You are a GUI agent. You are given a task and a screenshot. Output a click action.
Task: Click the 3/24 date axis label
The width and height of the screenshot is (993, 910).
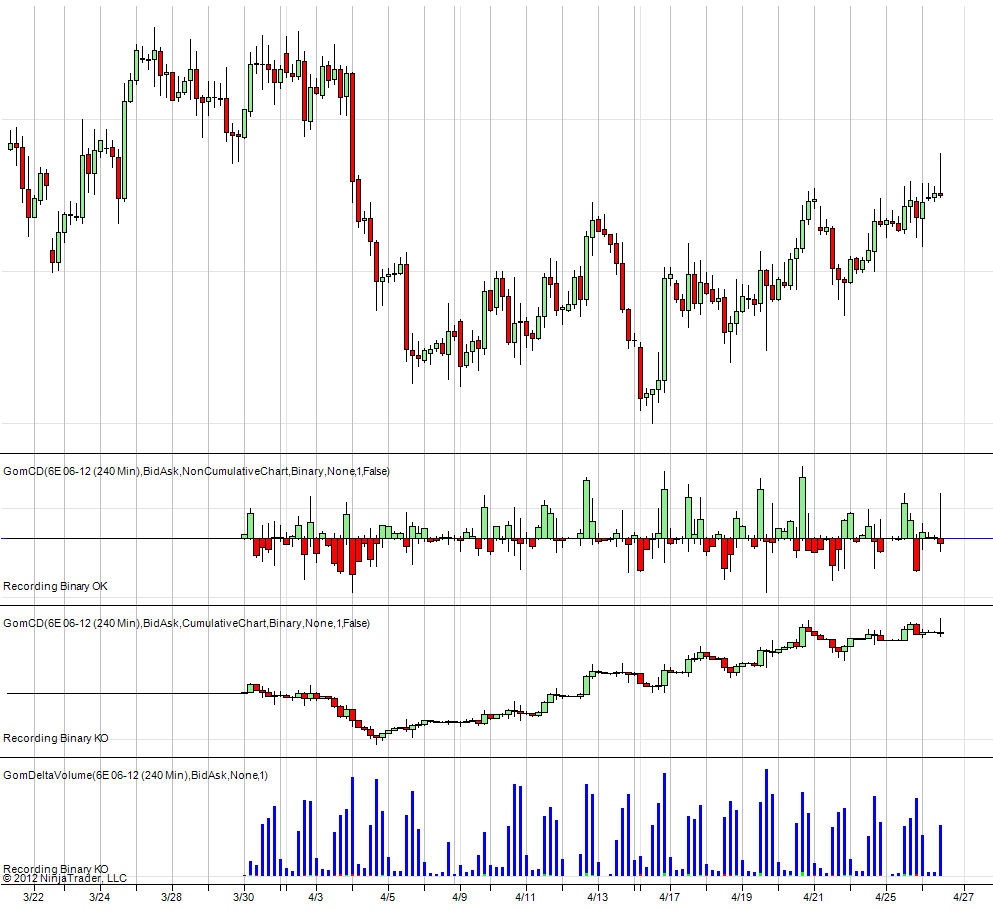coord(99,897)
